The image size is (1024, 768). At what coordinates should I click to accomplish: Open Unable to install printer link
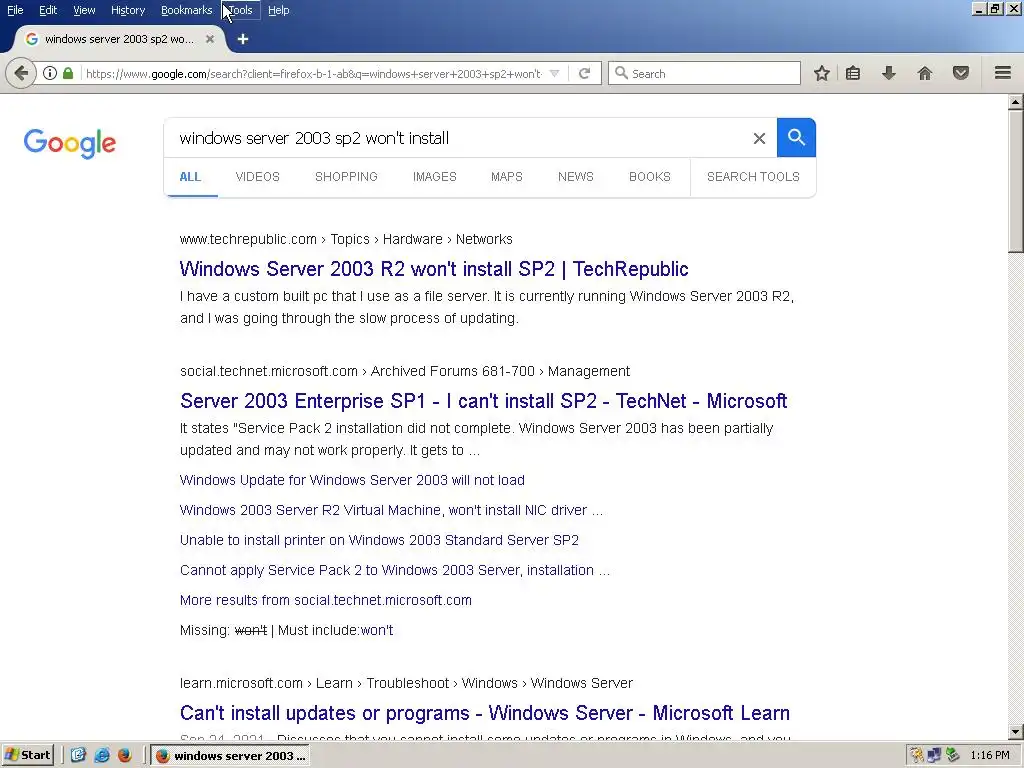pos(379,540)
